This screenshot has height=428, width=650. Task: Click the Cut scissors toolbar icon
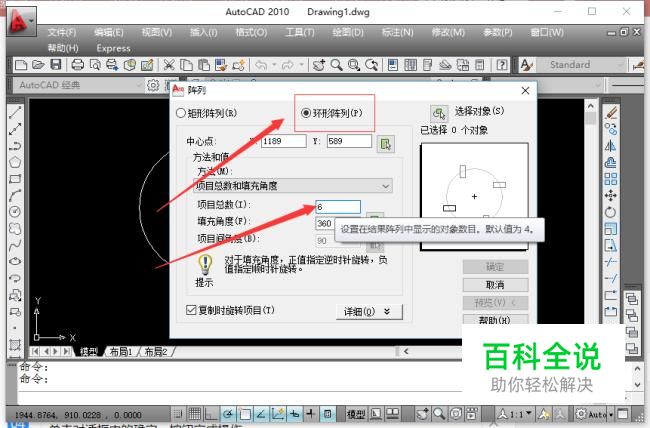pos(168,65)
